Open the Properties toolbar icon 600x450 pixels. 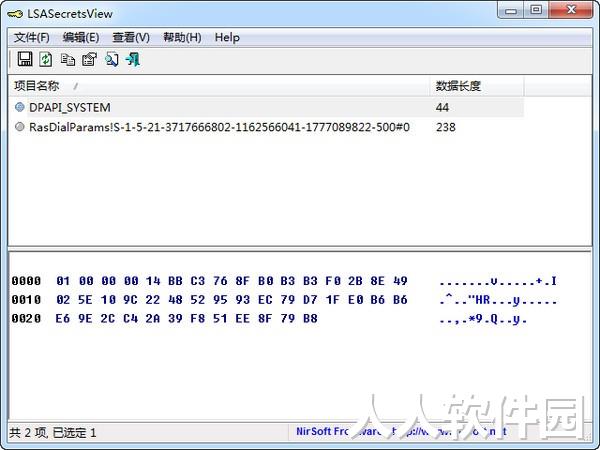point(90,59)
